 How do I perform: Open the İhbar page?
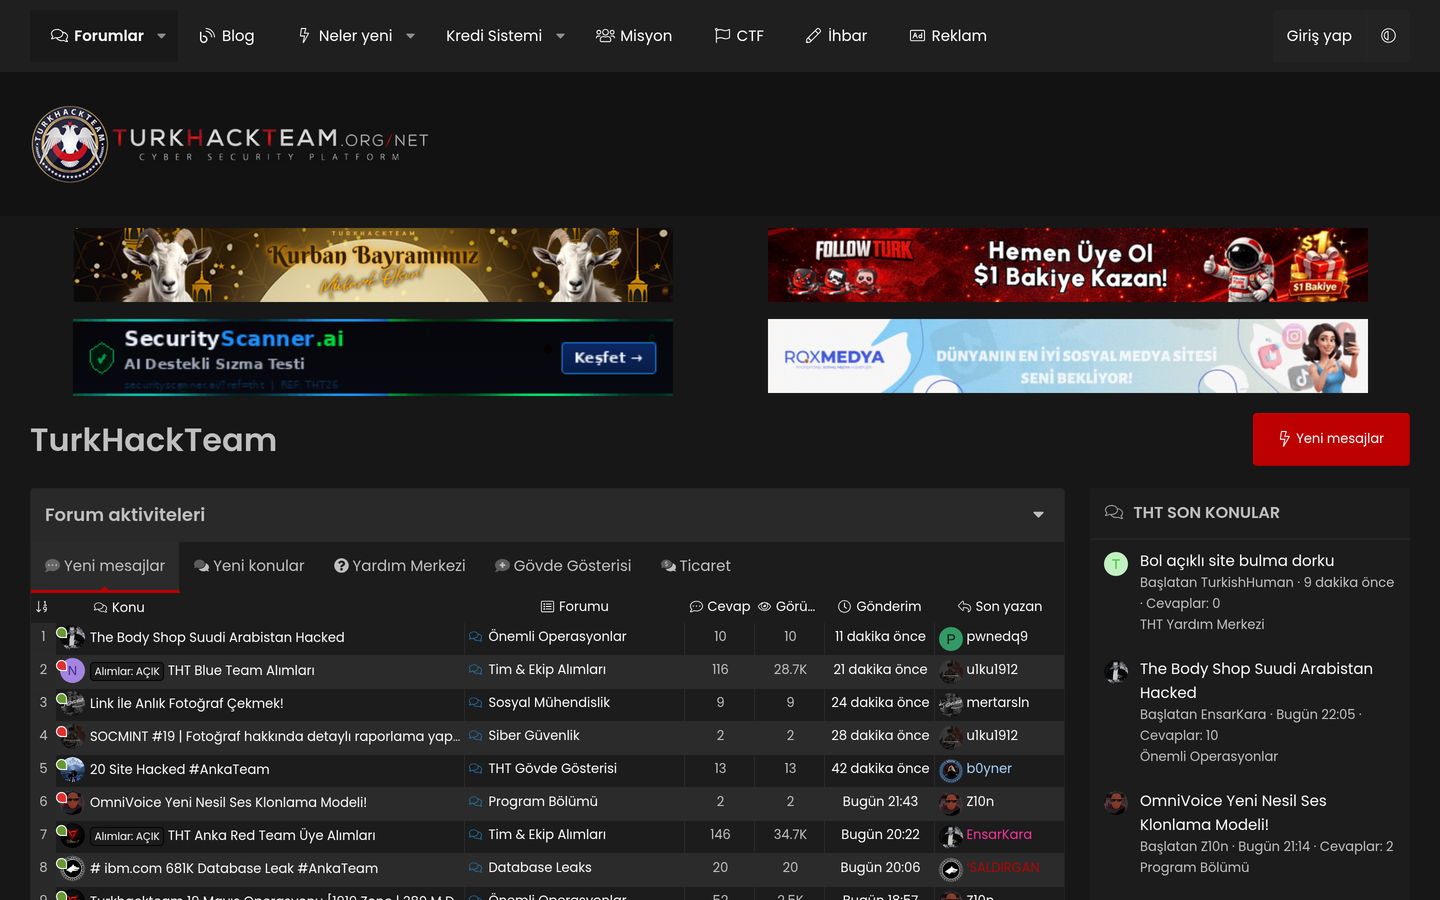[836, 36]
